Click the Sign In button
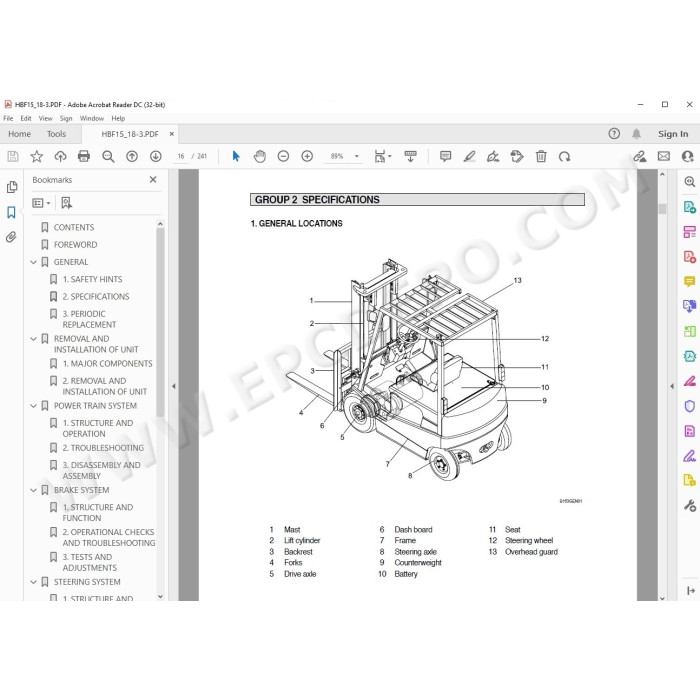This screenshot has width=700, height=700. (673, 134)
